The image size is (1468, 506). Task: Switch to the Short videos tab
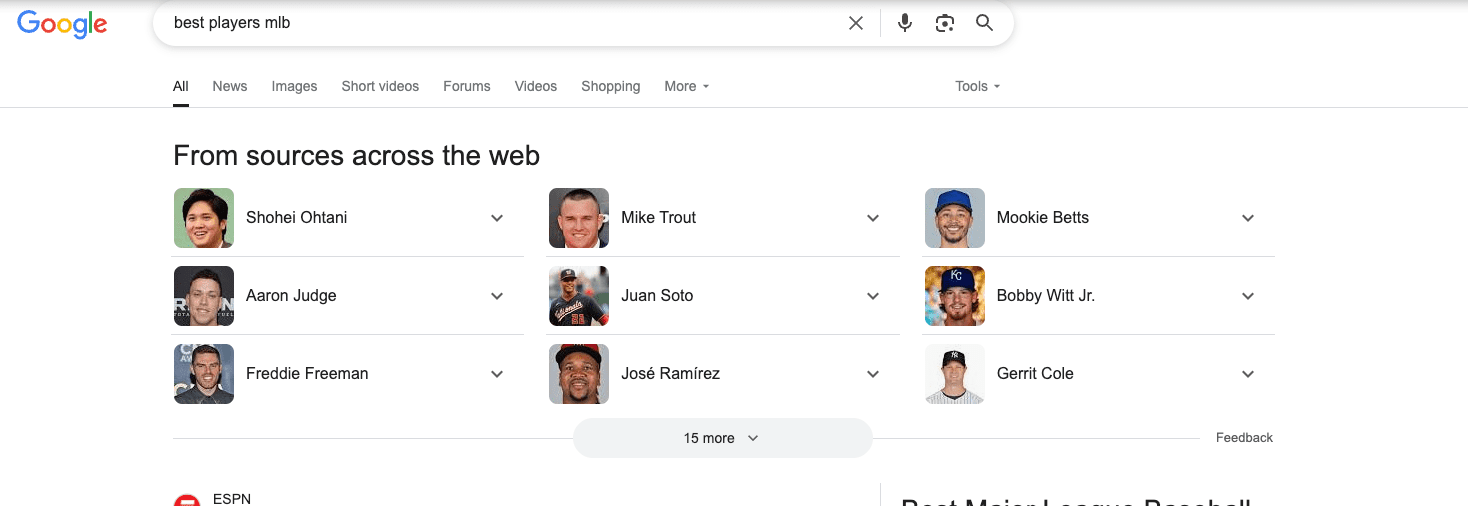click(x=380, y=86)
